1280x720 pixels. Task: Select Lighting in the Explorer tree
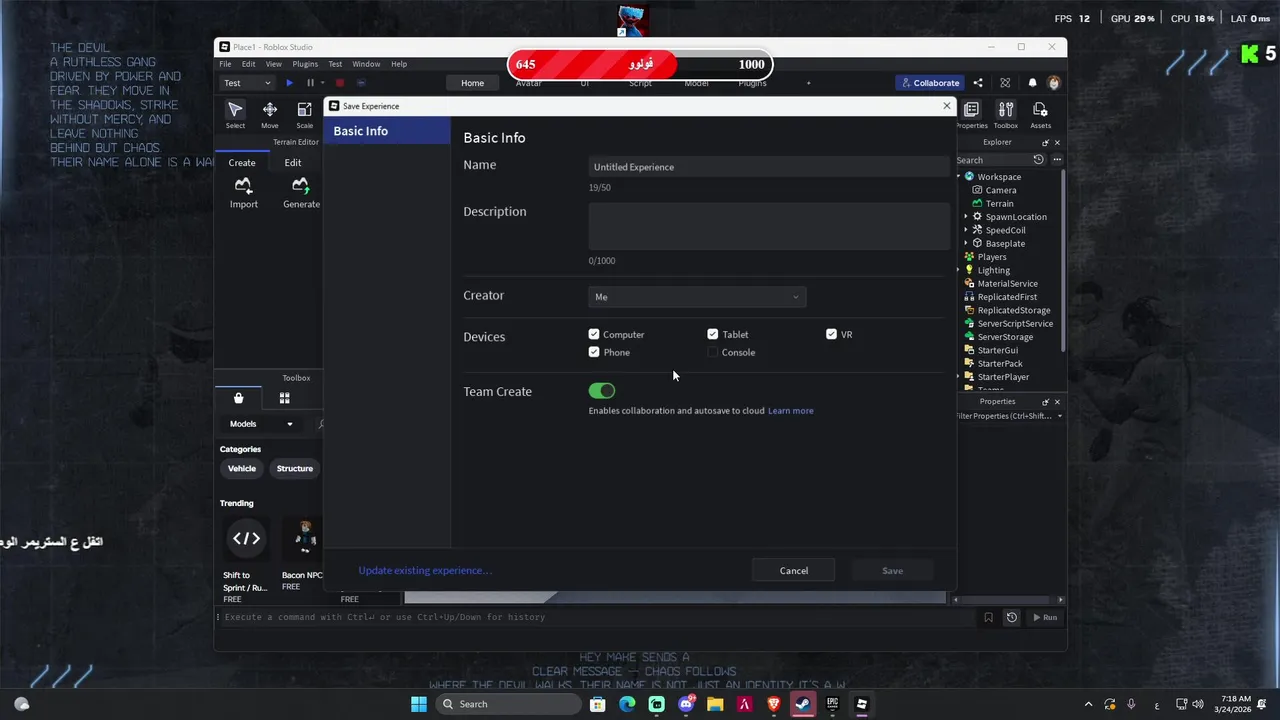994,270
